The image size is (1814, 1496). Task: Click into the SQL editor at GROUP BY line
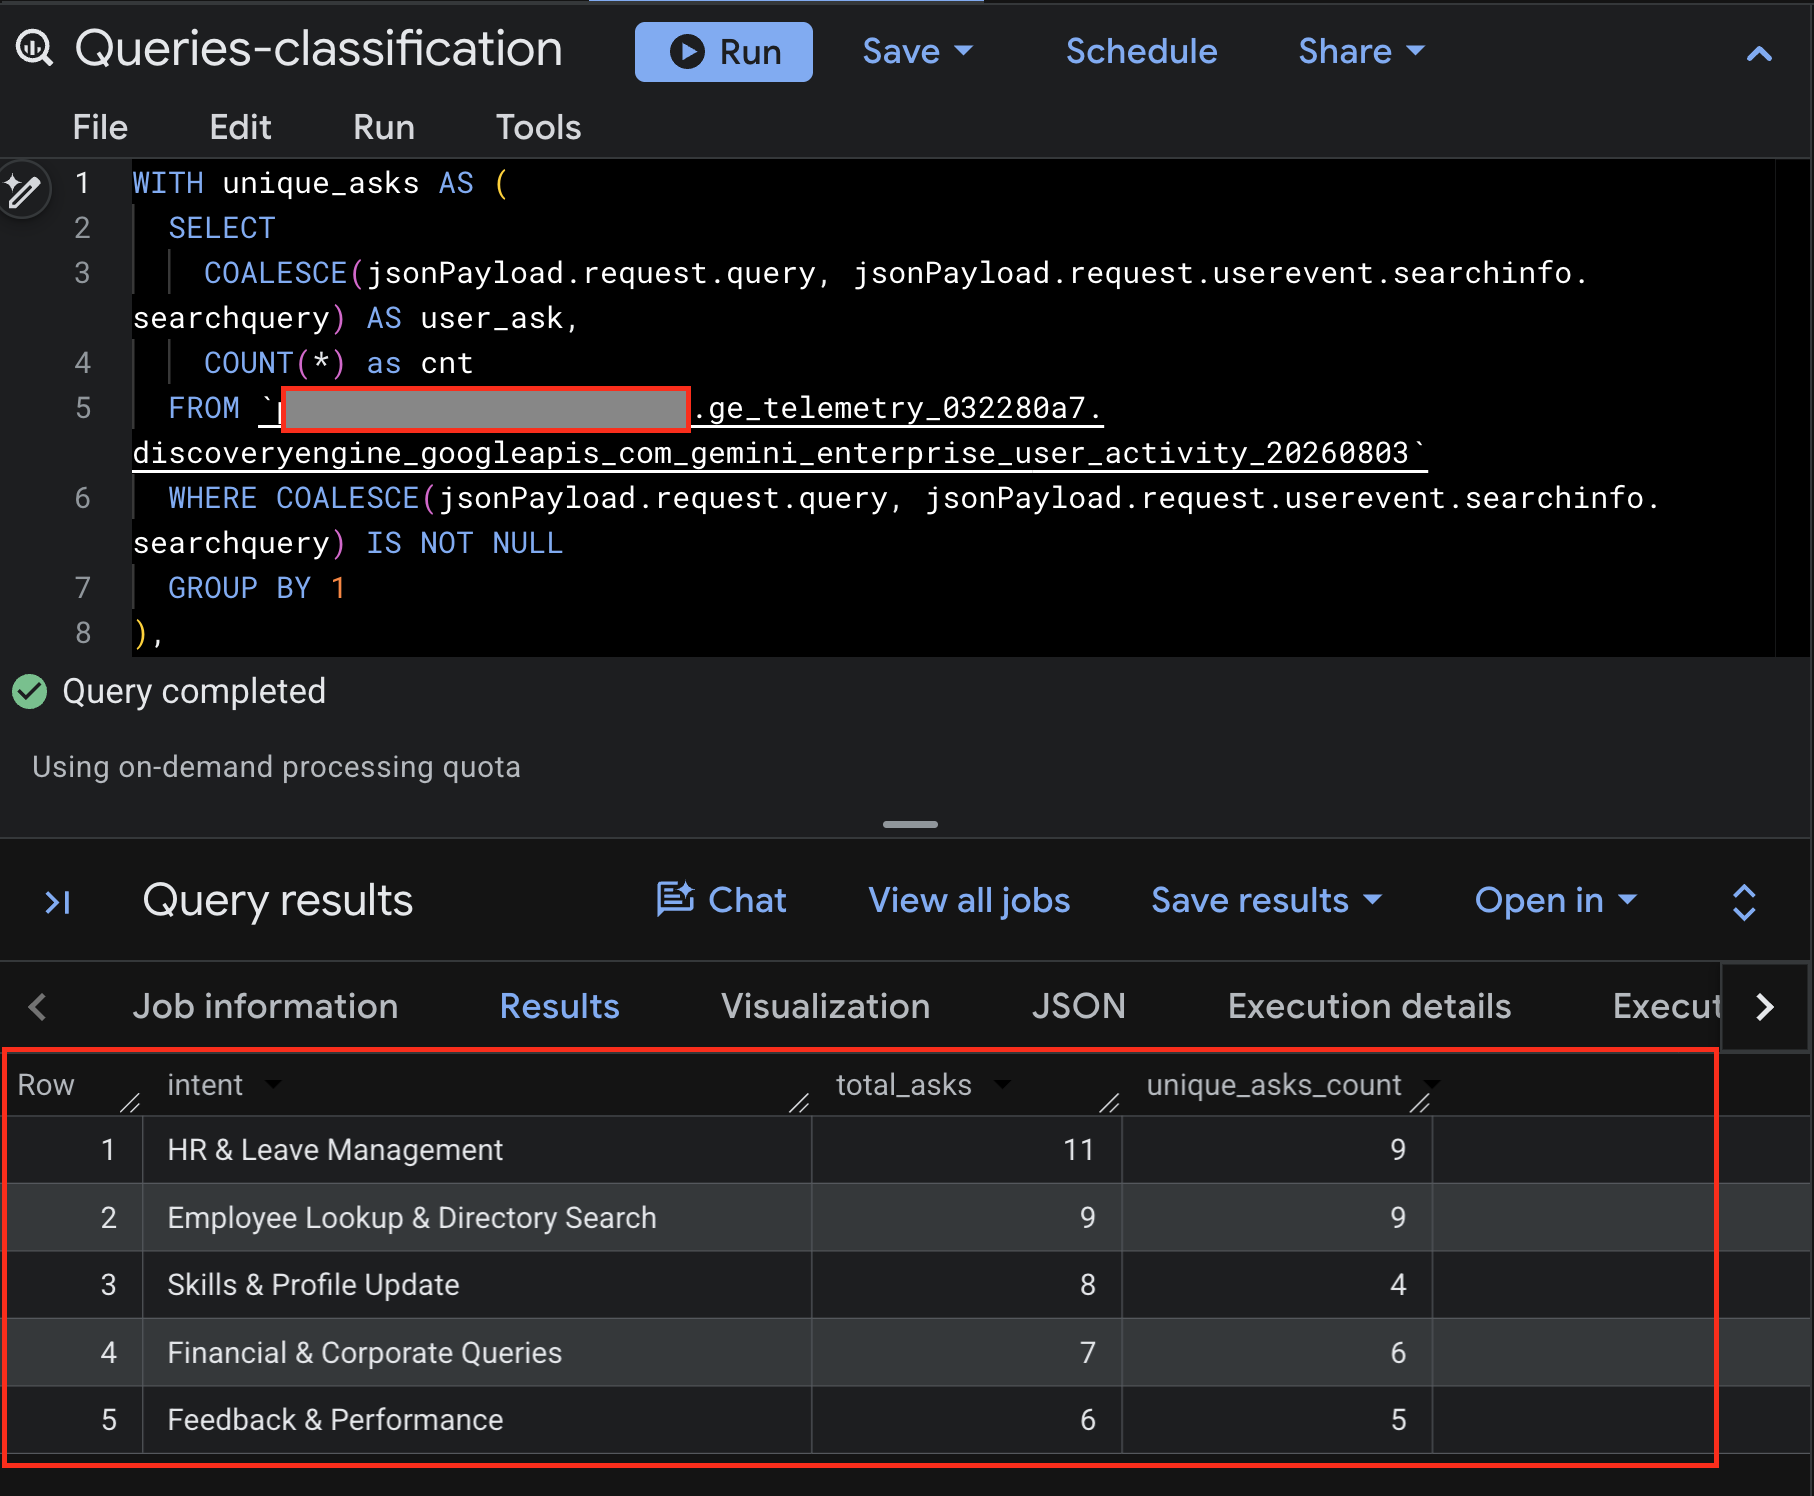point(258,588)
